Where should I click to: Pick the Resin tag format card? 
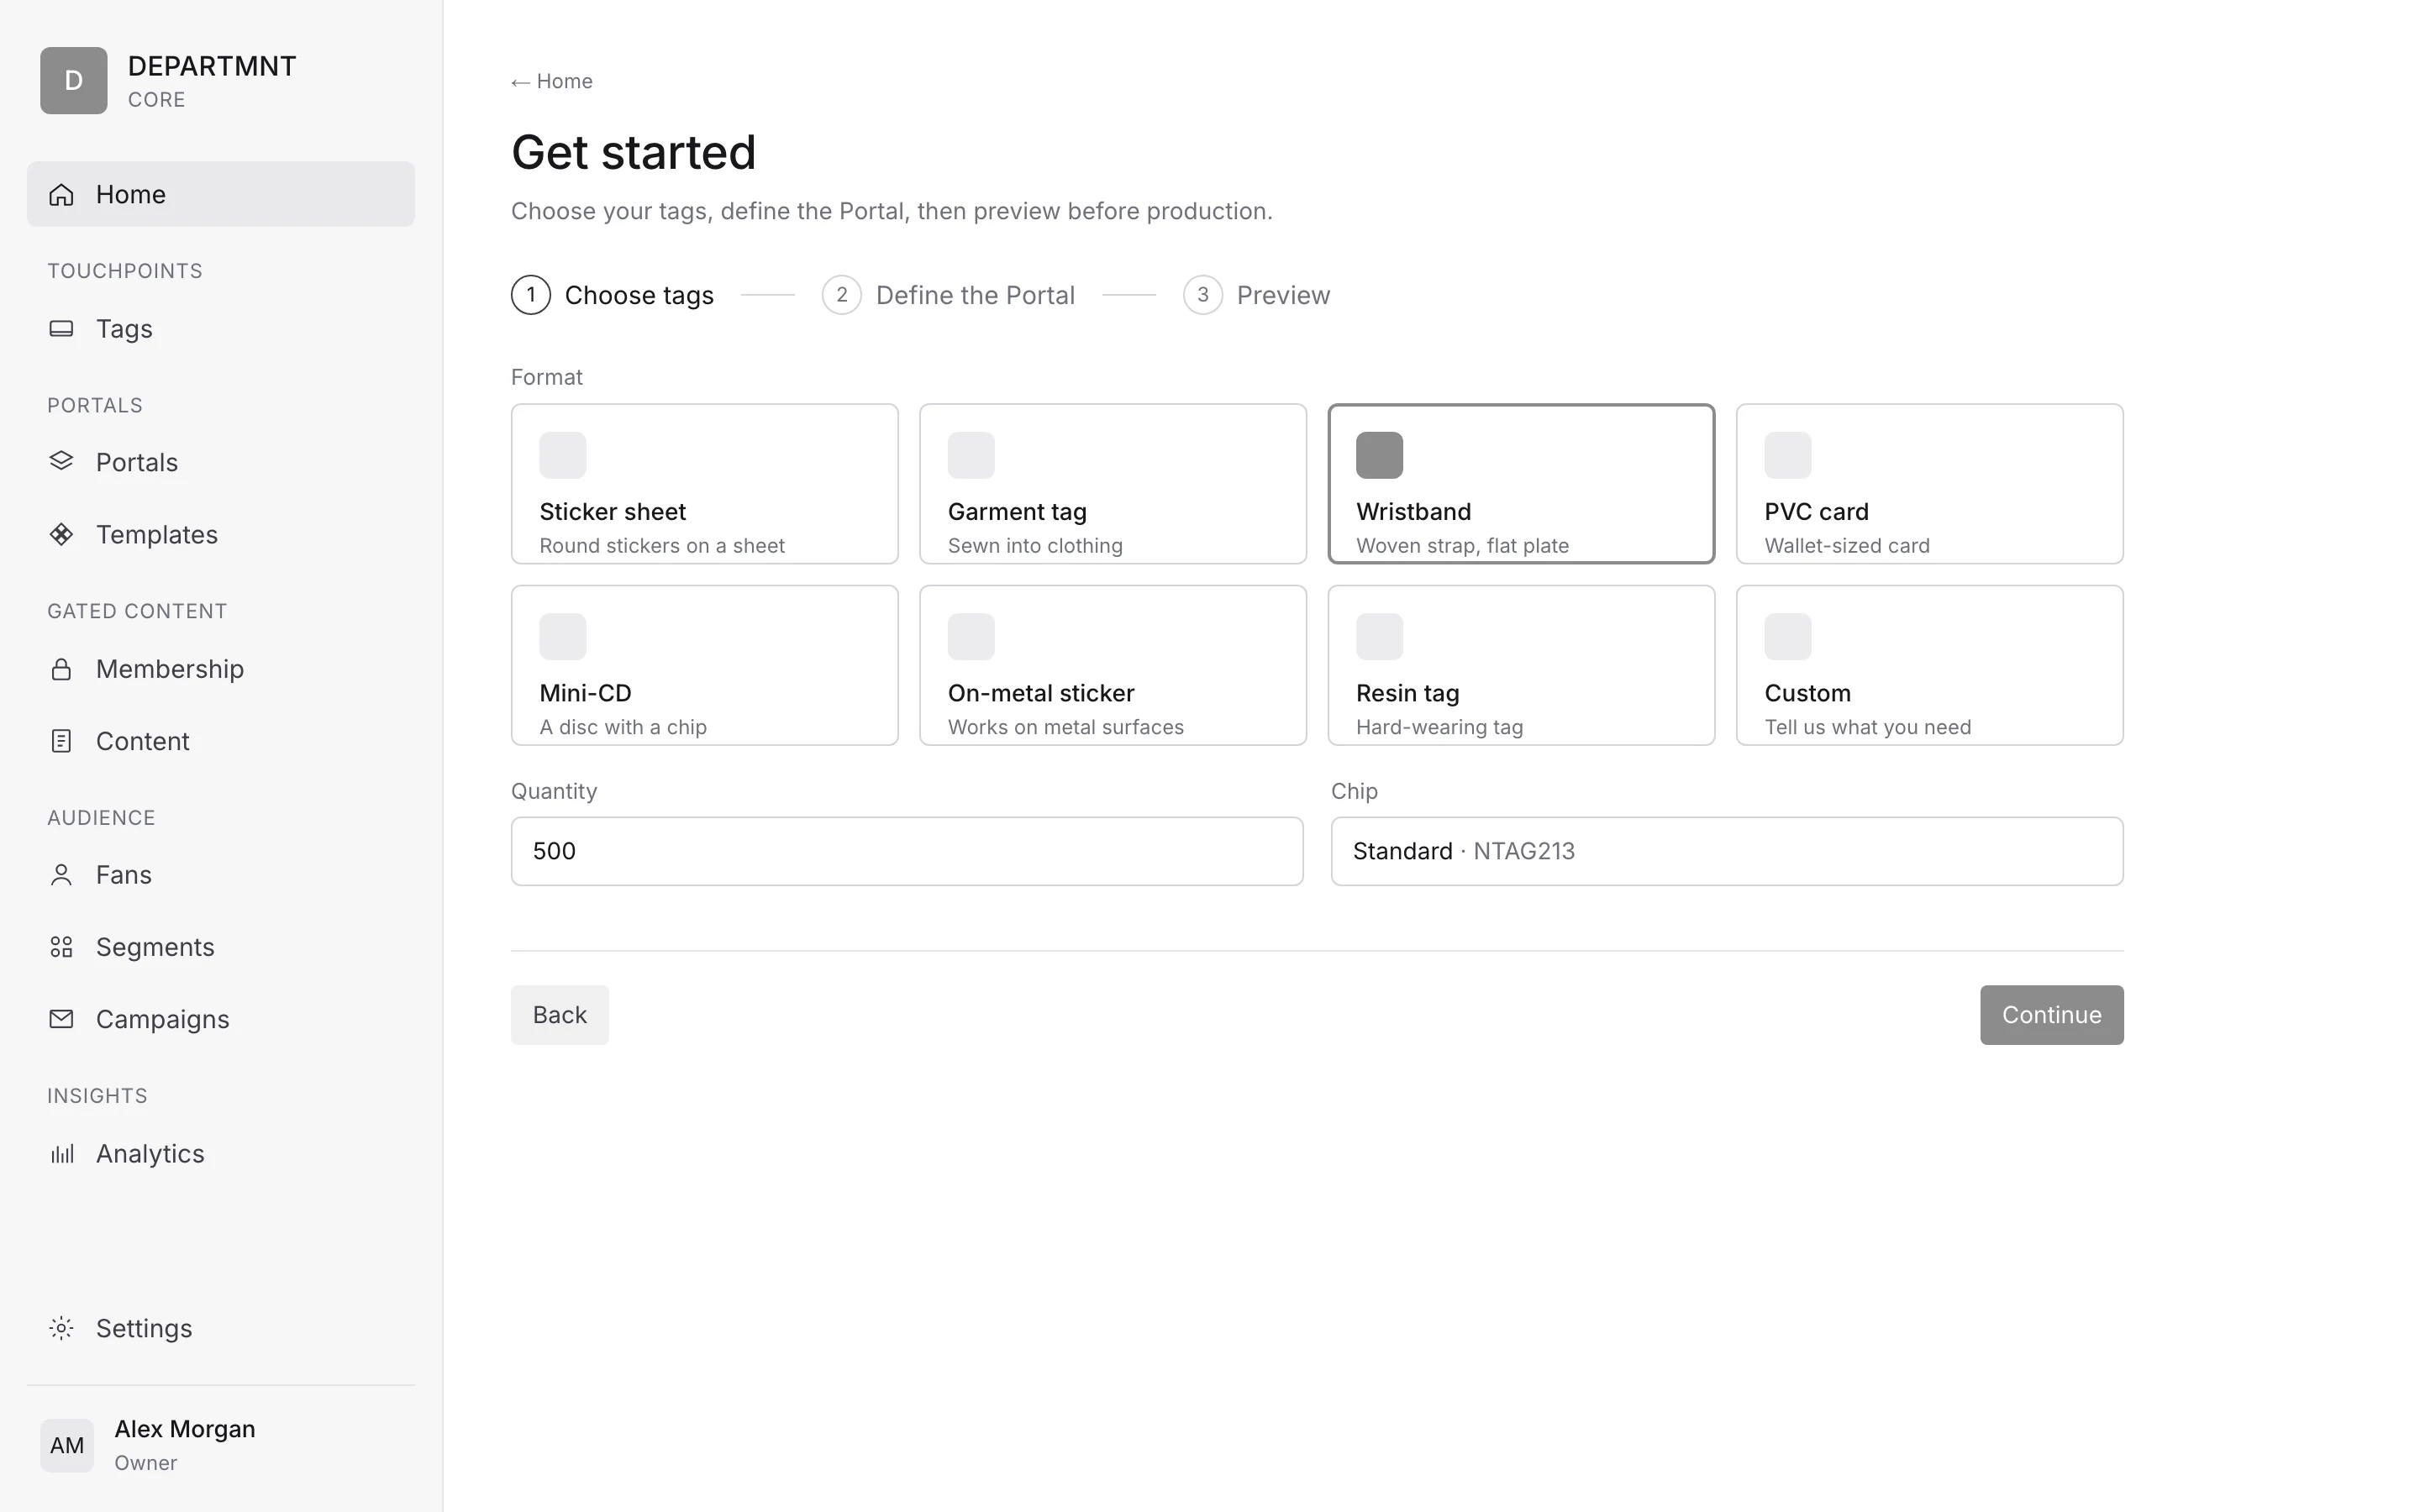pos(1522,665)
